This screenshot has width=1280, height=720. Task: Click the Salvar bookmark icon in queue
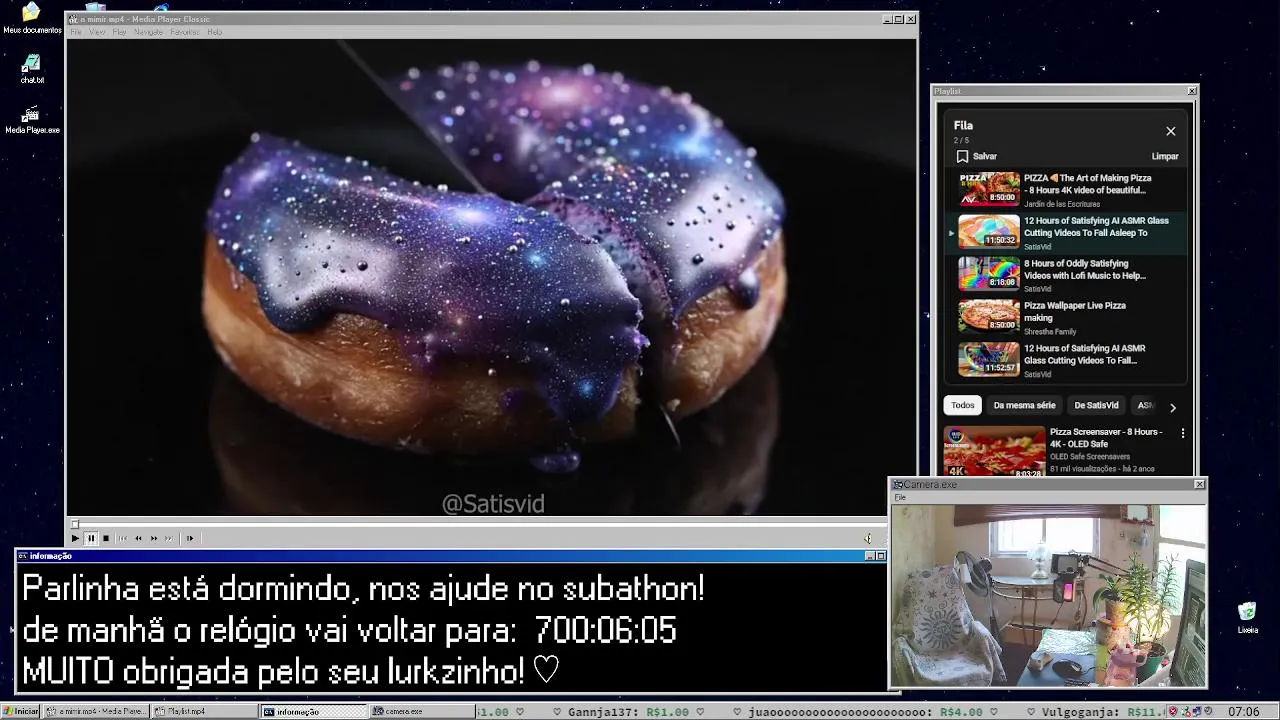(x=962, y=156)
